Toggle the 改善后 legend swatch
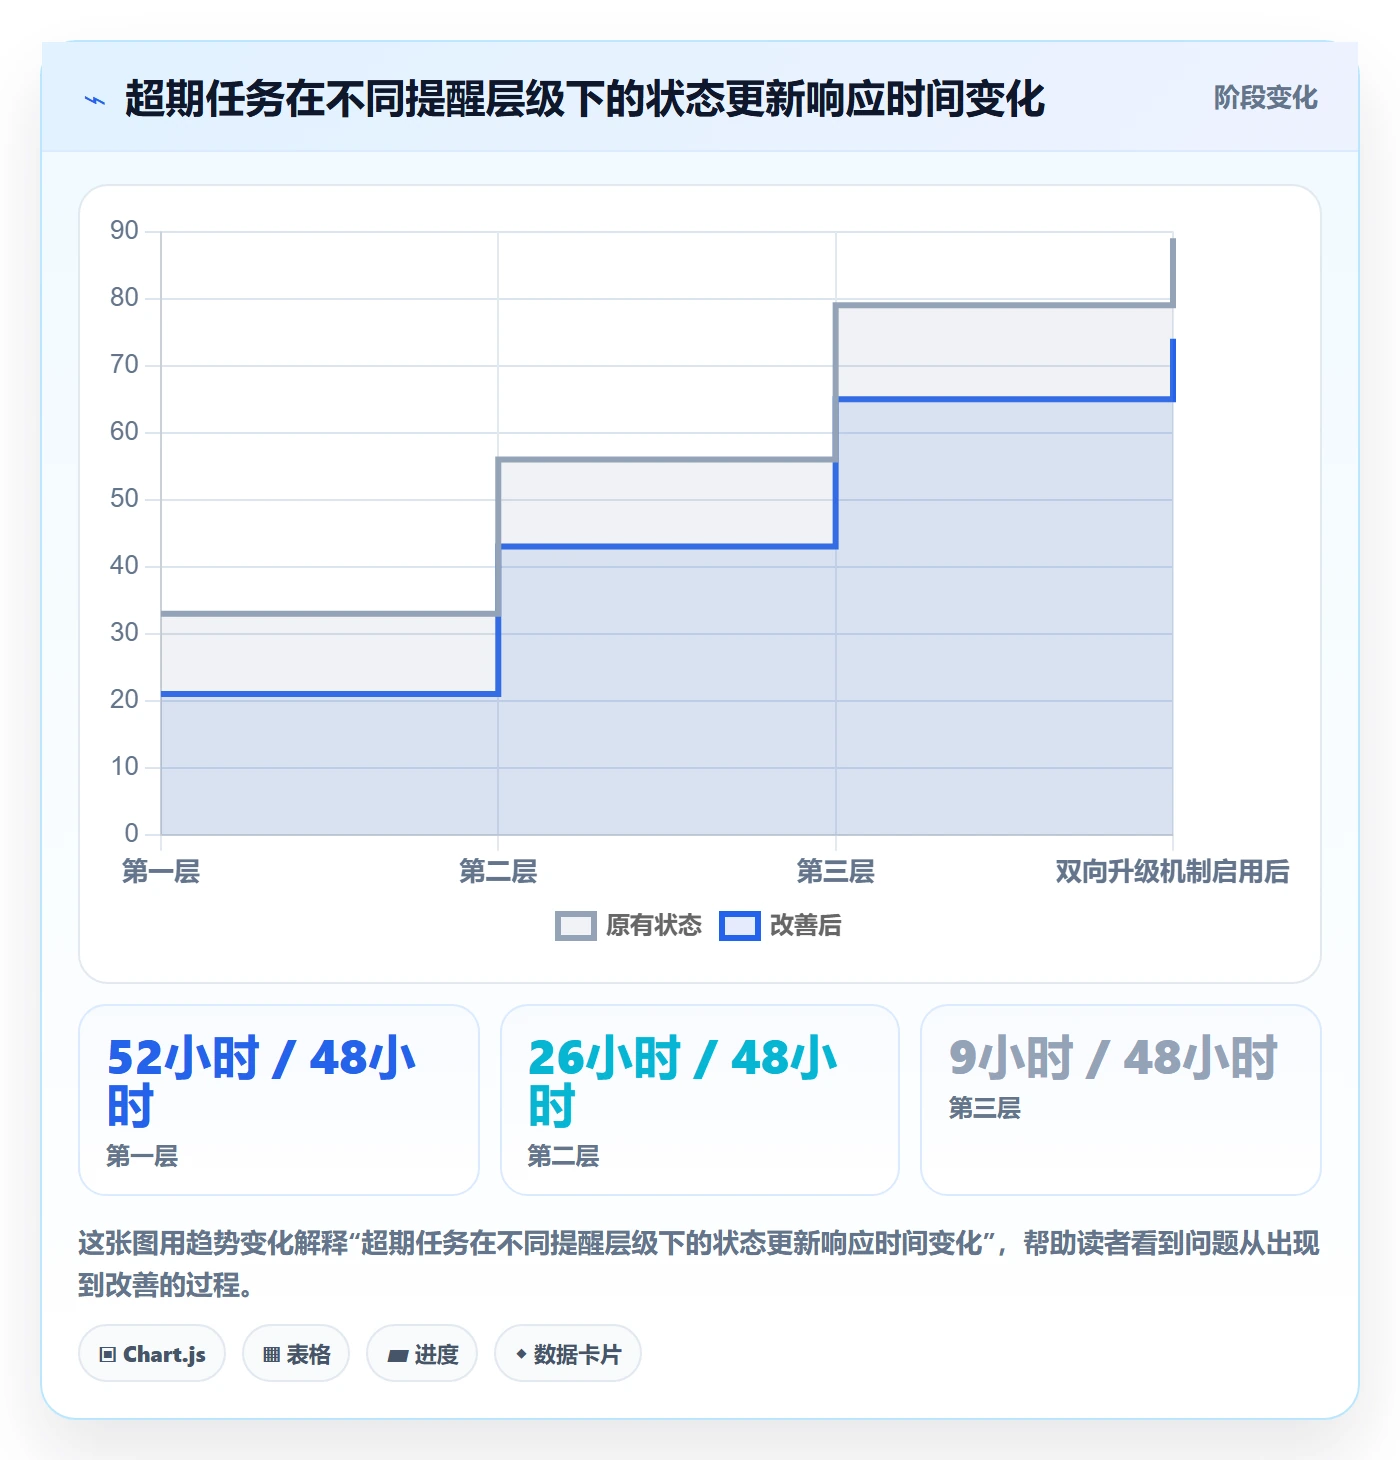This screenshot has width=1400, height=1460. 740,926
